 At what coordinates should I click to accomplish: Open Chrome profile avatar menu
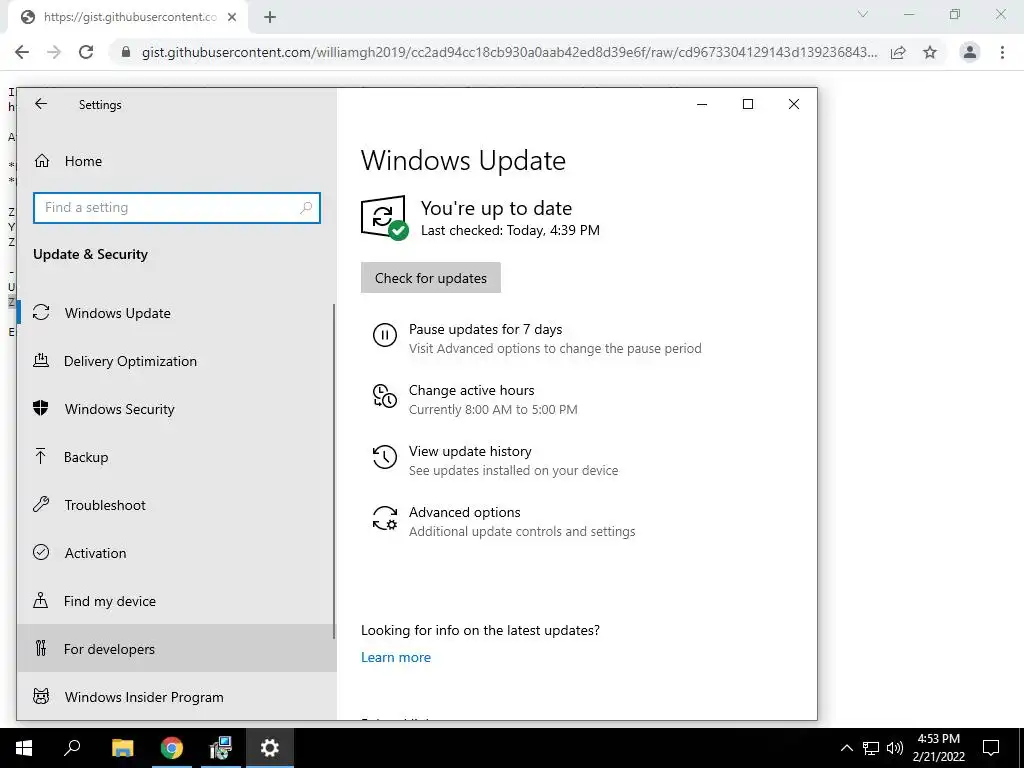(x=970, y=52)
